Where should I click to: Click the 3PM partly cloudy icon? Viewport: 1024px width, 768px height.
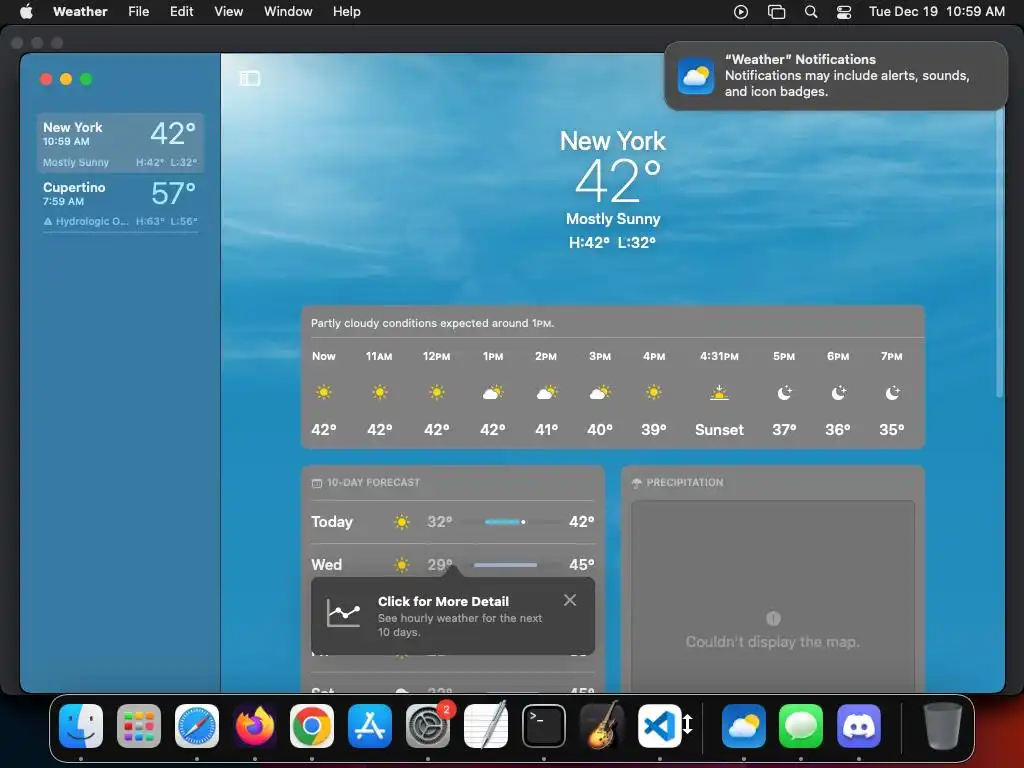pyautogui.click(x=600, y=392)
